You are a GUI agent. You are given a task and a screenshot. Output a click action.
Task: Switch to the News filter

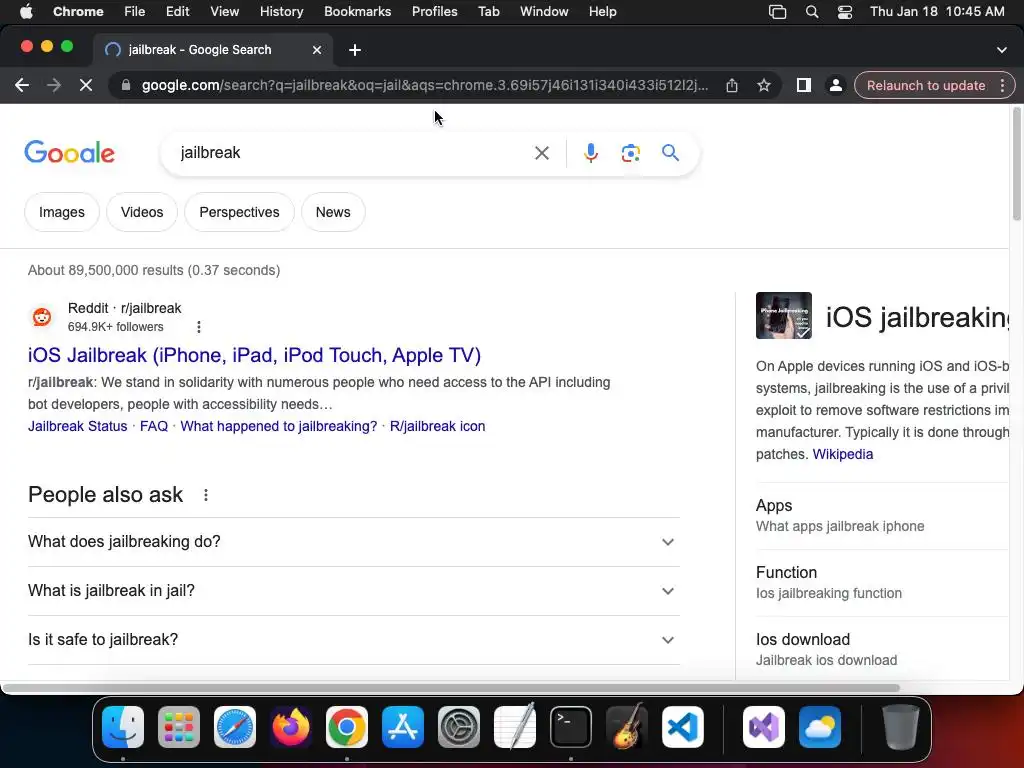click(333, 212)
